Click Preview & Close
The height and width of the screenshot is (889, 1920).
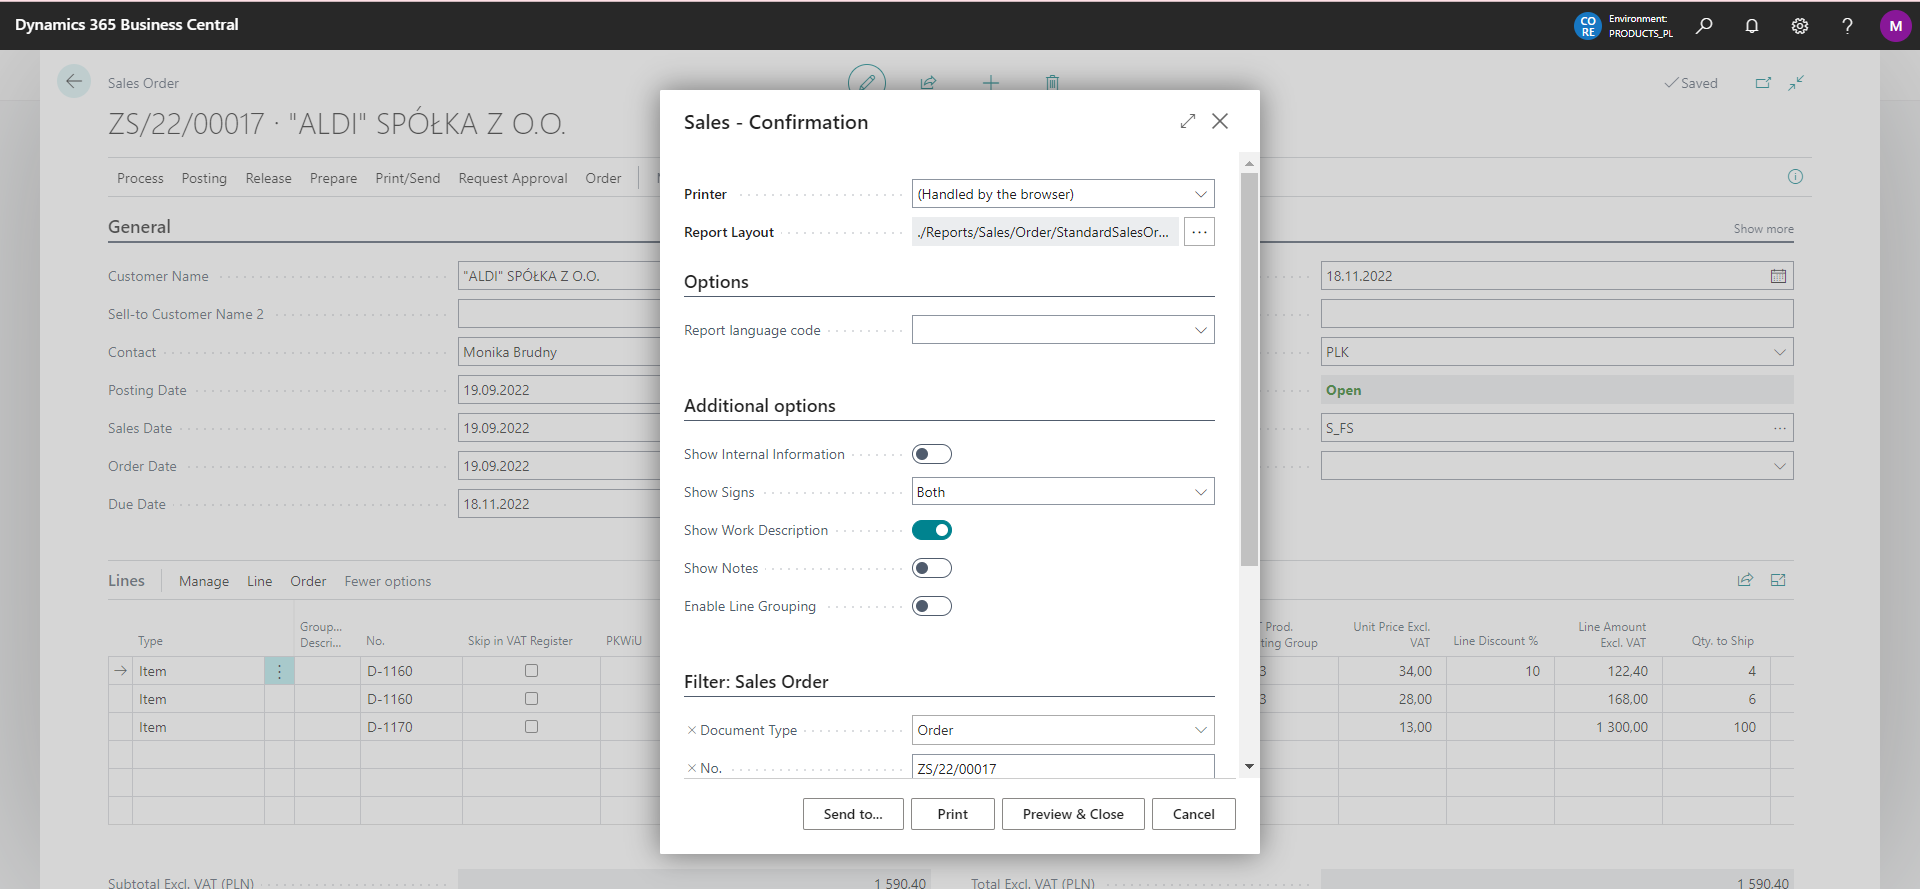1073,814
